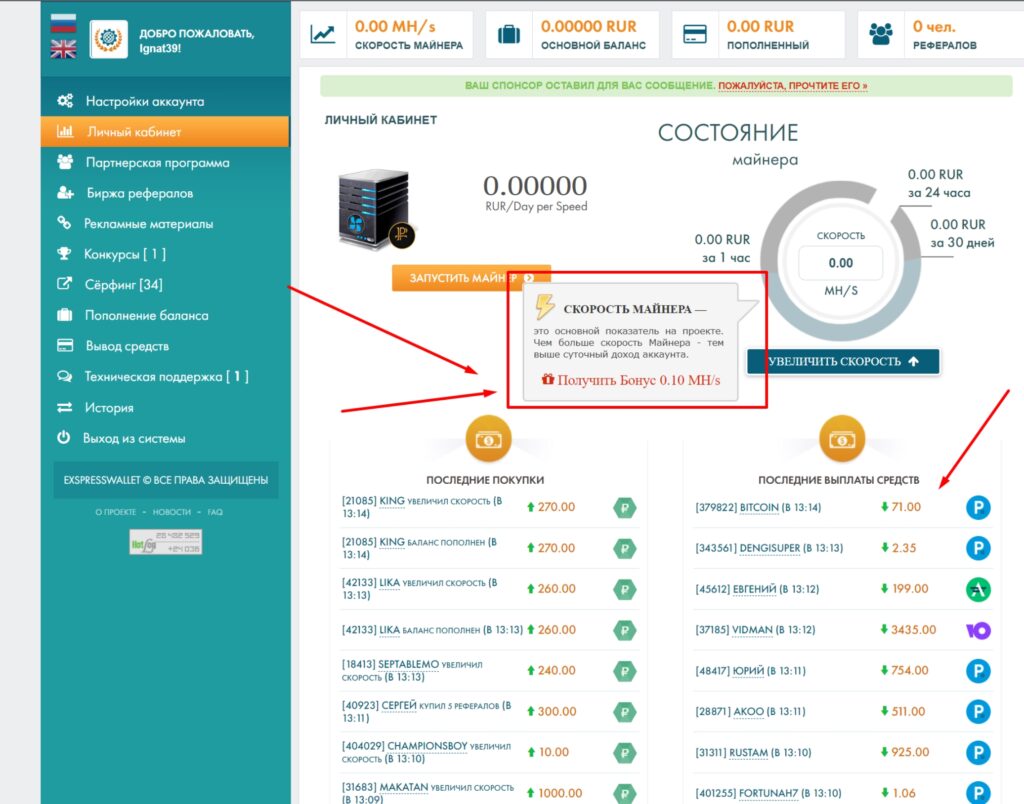Click the СЕРГЕЙ купил 5 рефералов link

click(x=398, y=705)
